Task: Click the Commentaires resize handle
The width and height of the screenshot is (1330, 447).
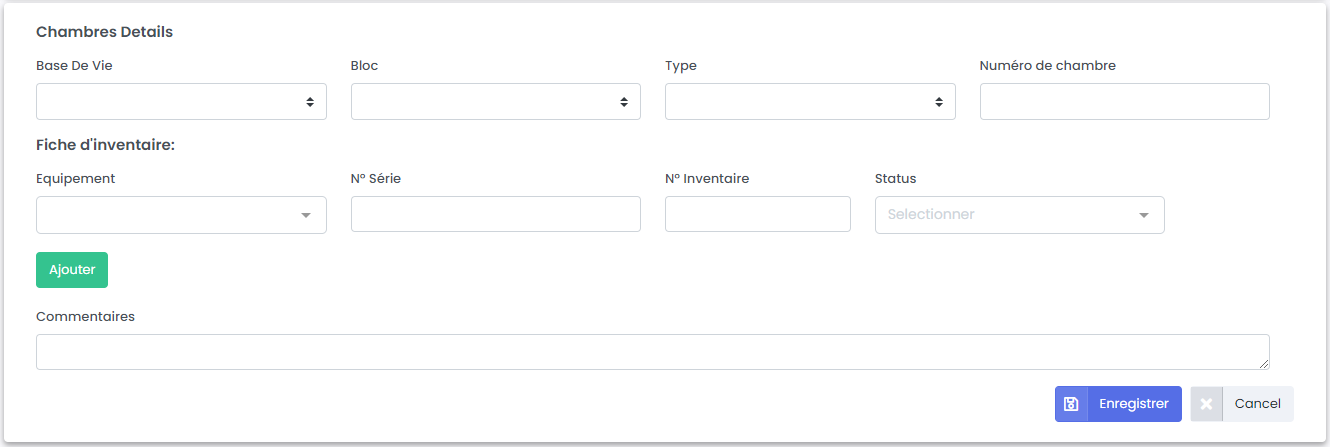Action: click(x=1264, y=364)
